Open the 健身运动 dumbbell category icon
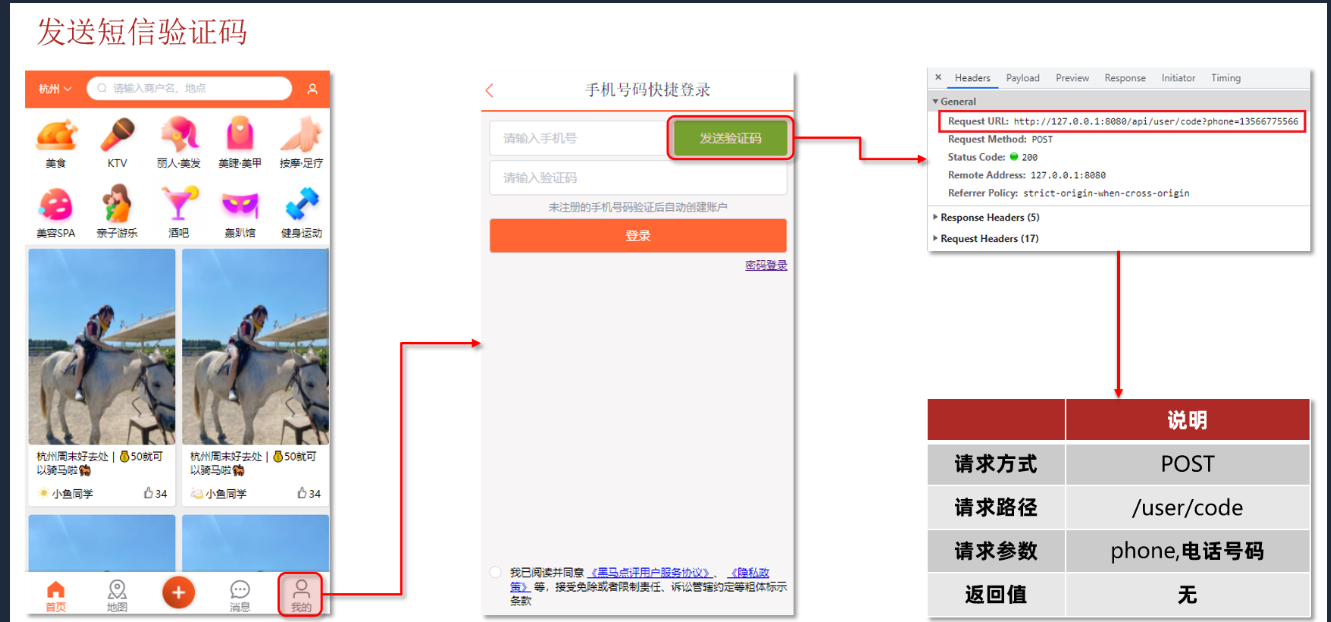The height and width of the screenshot is (622, 1331). pyautogui.click(x=301, y=204)
